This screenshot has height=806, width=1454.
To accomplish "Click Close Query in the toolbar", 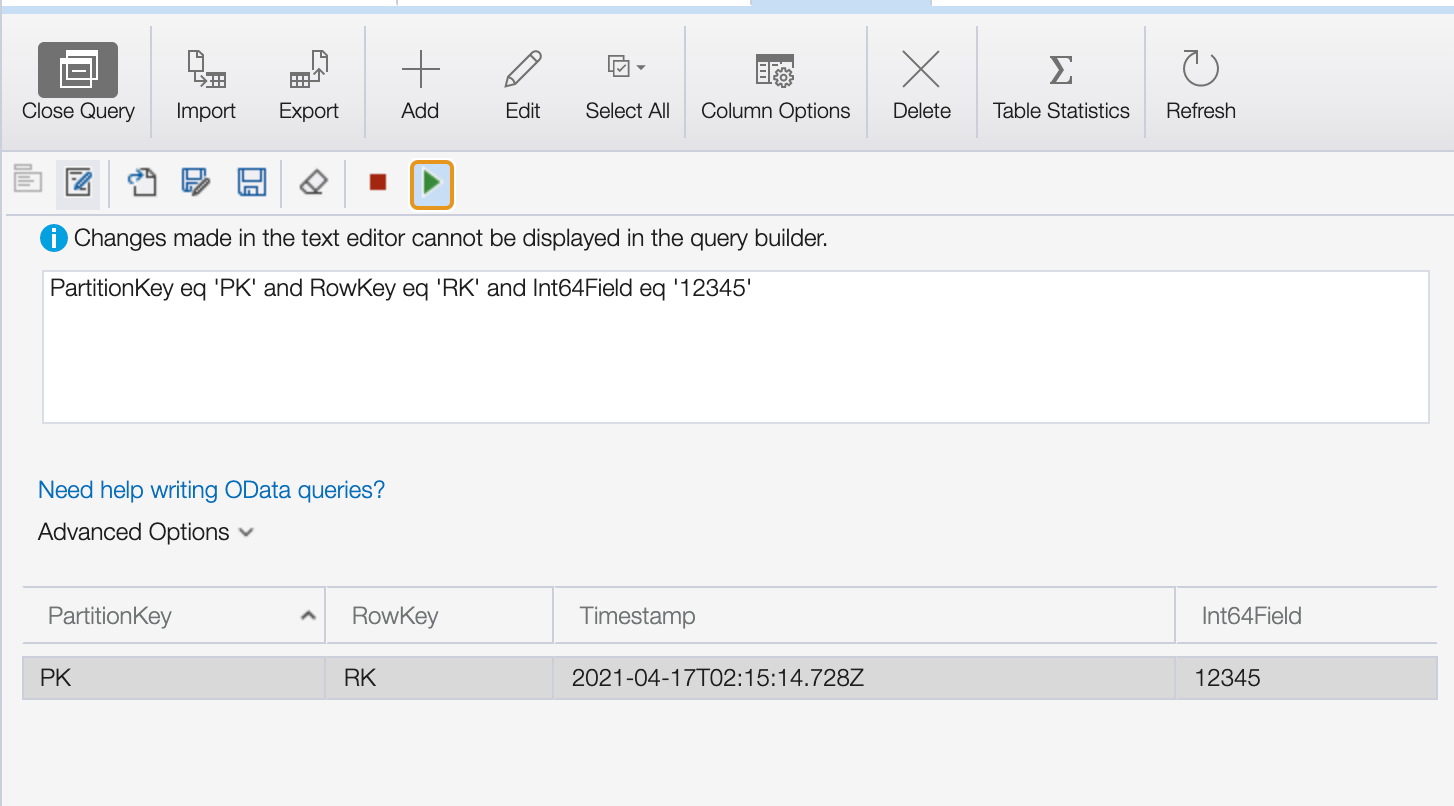I will [x=77, y=82].
